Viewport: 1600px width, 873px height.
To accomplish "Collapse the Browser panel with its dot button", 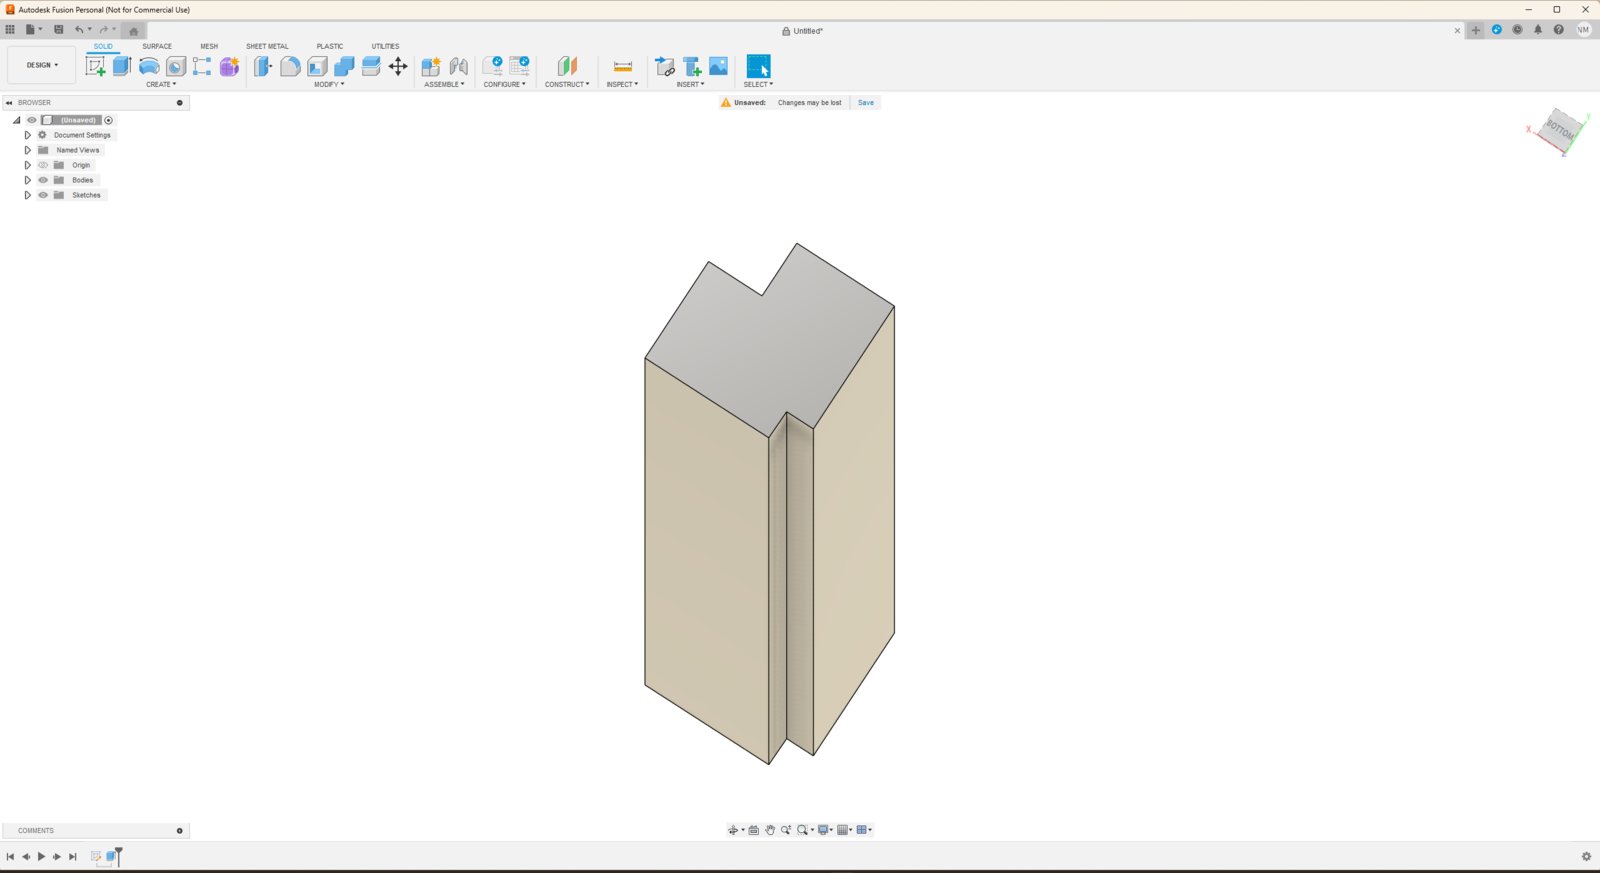I will [180, 103].
